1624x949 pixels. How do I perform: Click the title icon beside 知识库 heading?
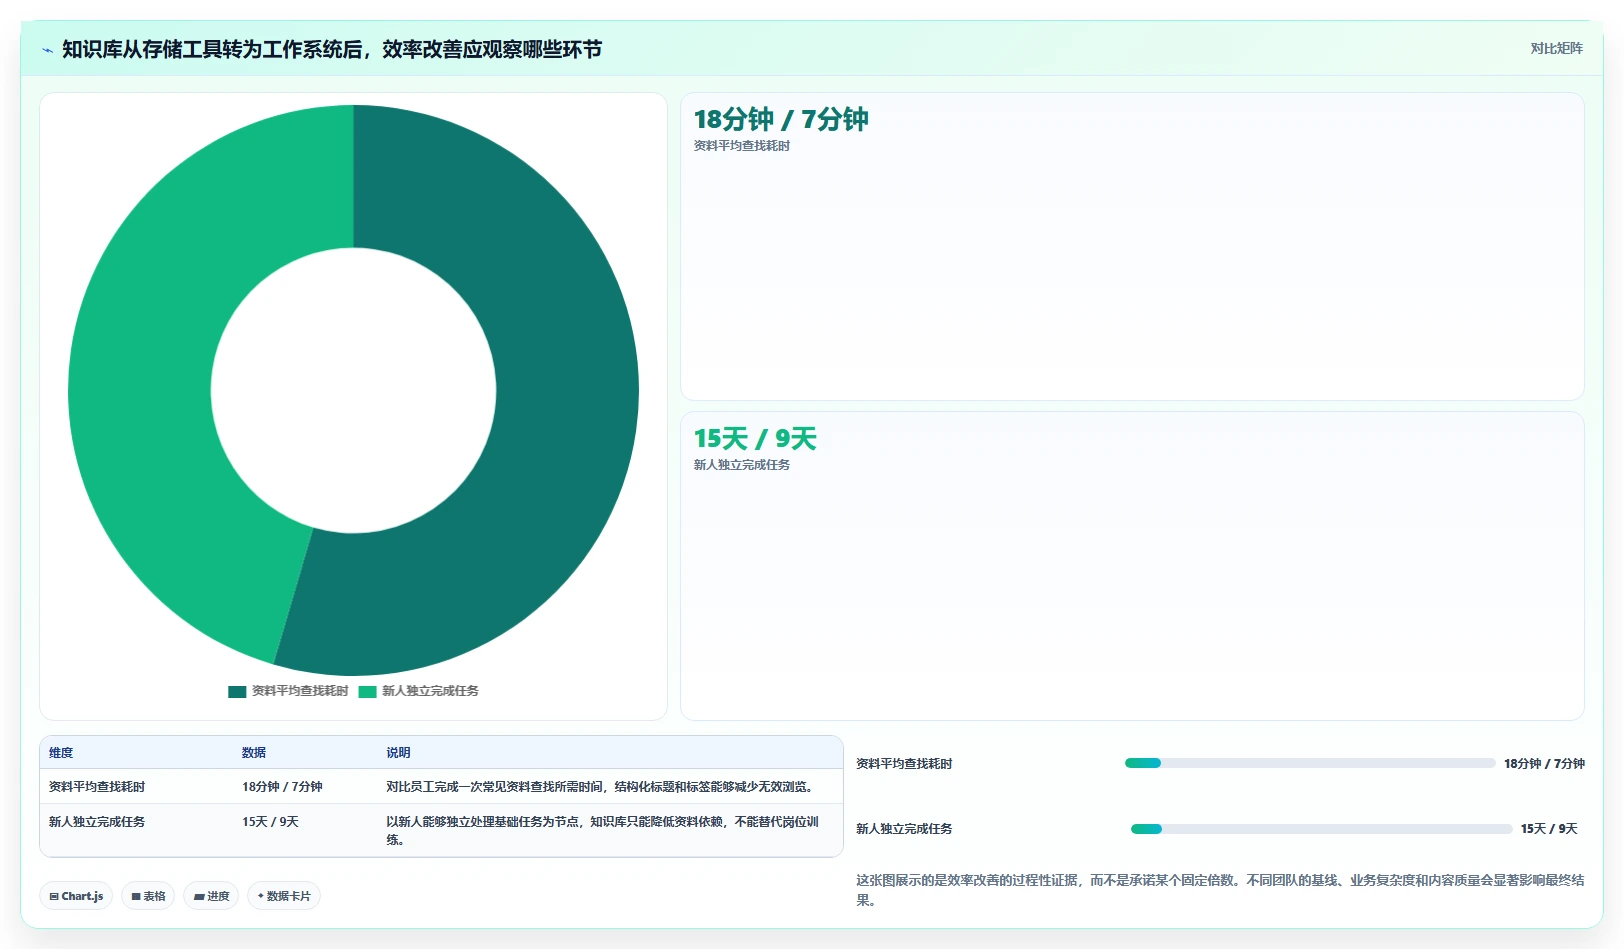(47, 50)
